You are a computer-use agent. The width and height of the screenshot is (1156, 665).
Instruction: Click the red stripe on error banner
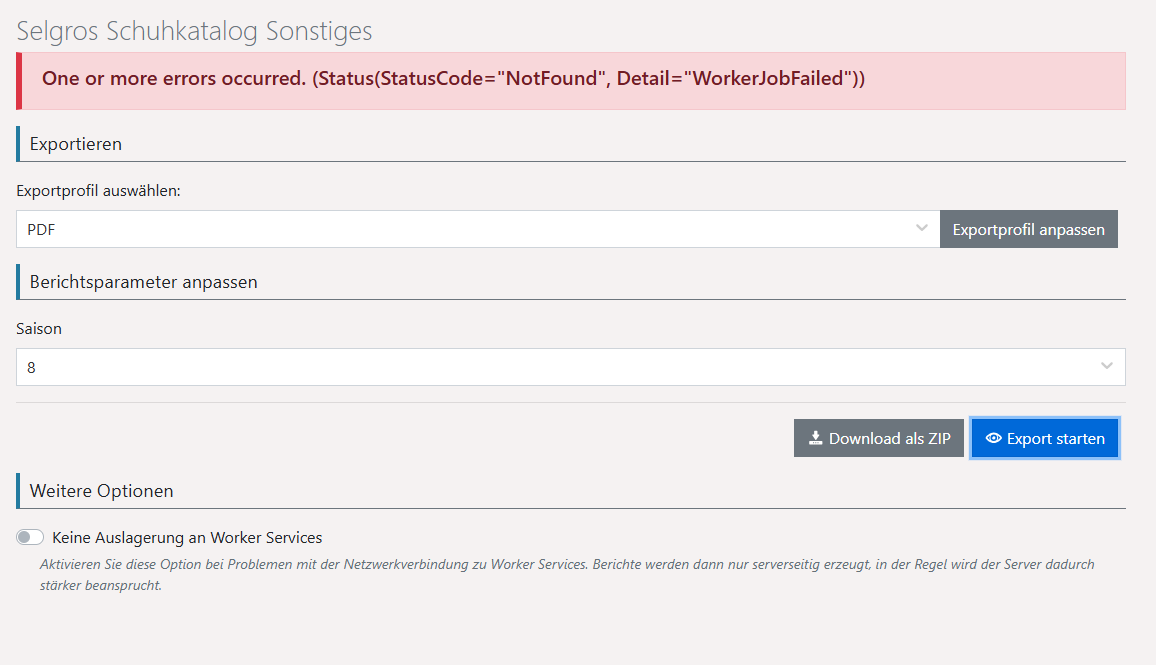(19, 81)
